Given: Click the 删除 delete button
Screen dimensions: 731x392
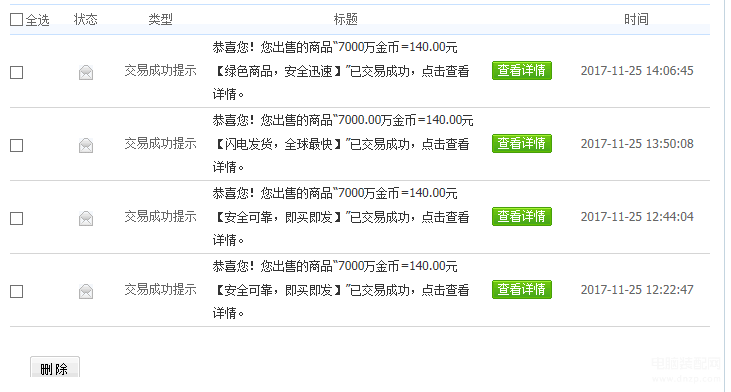Looking at the screenshot, I should [55, 368].
